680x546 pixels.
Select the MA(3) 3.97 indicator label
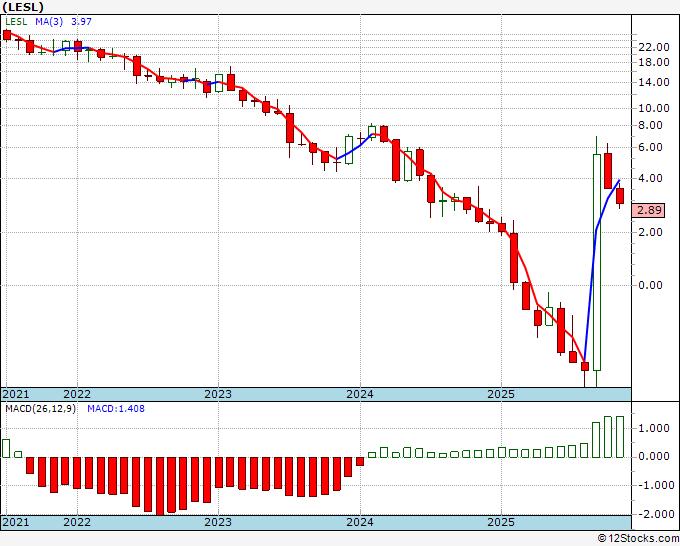[63, 21]
